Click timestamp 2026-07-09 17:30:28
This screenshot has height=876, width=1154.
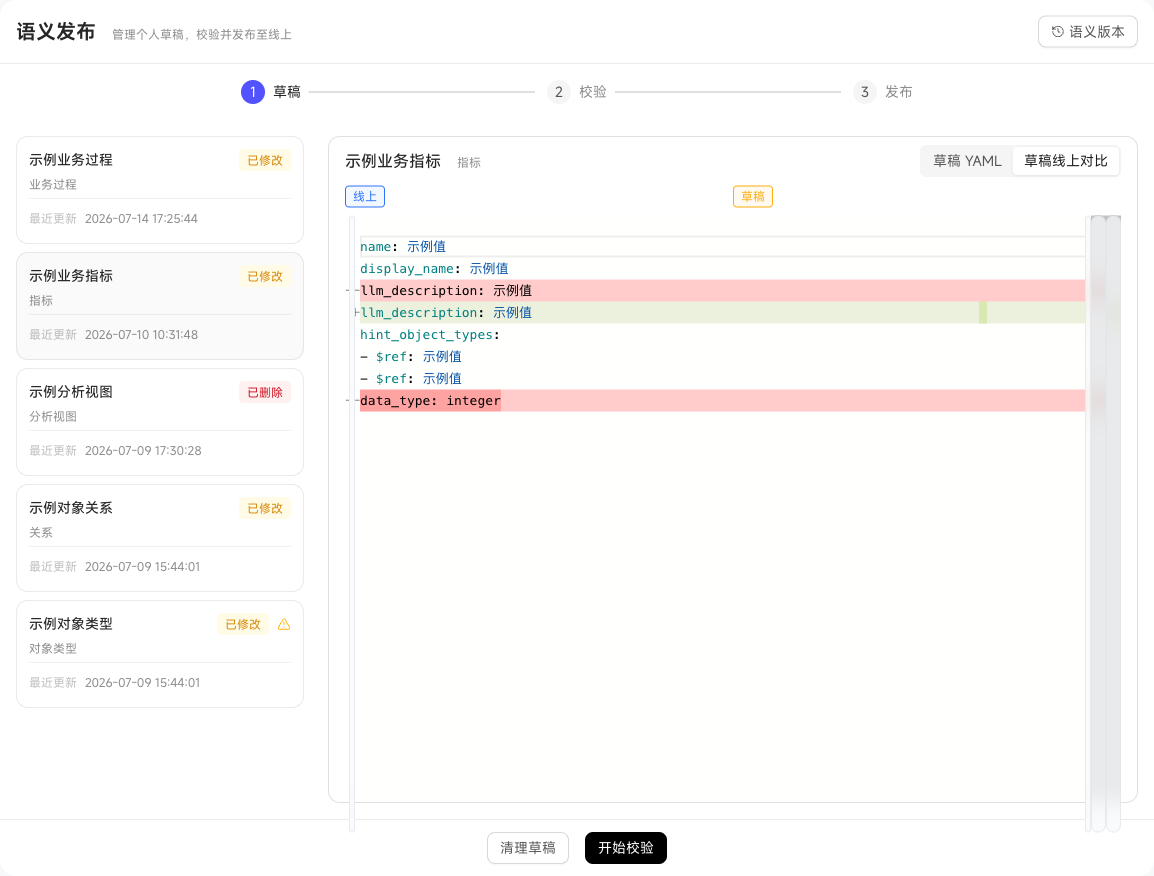tap(143, 451)
